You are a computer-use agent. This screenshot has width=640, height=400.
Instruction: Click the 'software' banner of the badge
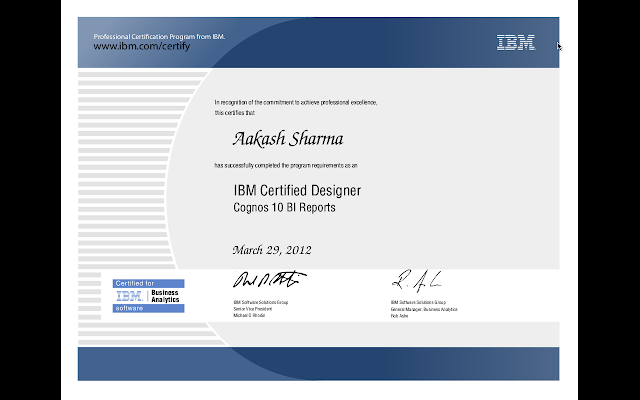(x=149, y=308)
